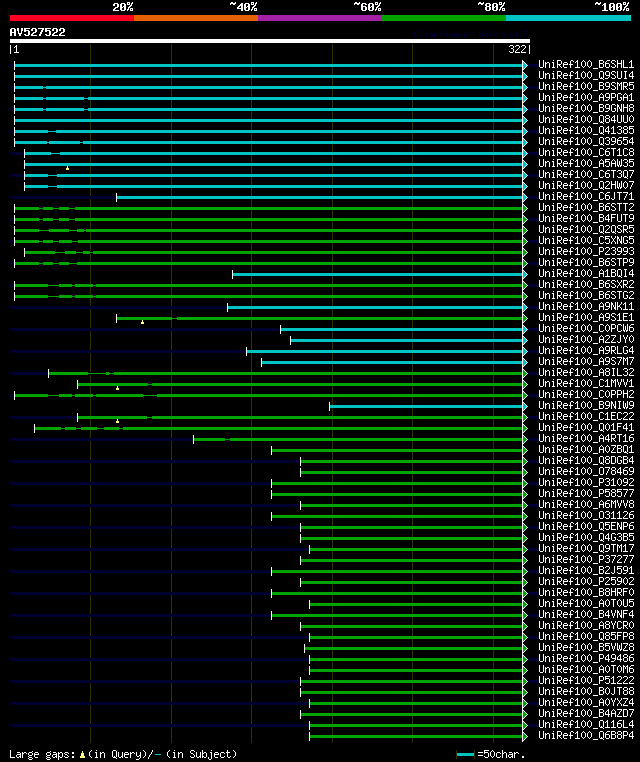Select label UniRef100_Q01F41
This screenshot has width=640, height=762.
[586, 427]
